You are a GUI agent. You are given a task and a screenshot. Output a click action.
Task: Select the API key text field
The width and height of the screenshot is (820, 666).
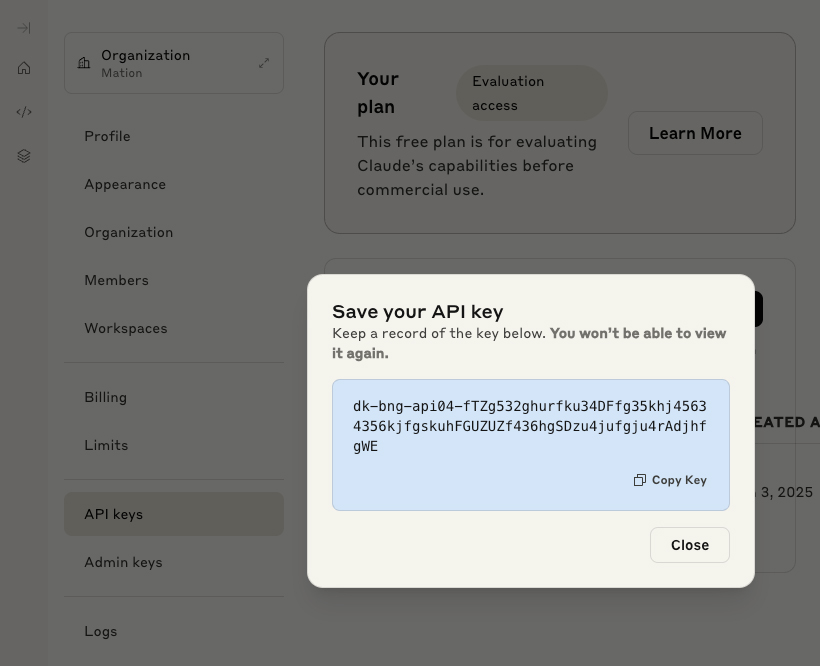pos(530,426)
